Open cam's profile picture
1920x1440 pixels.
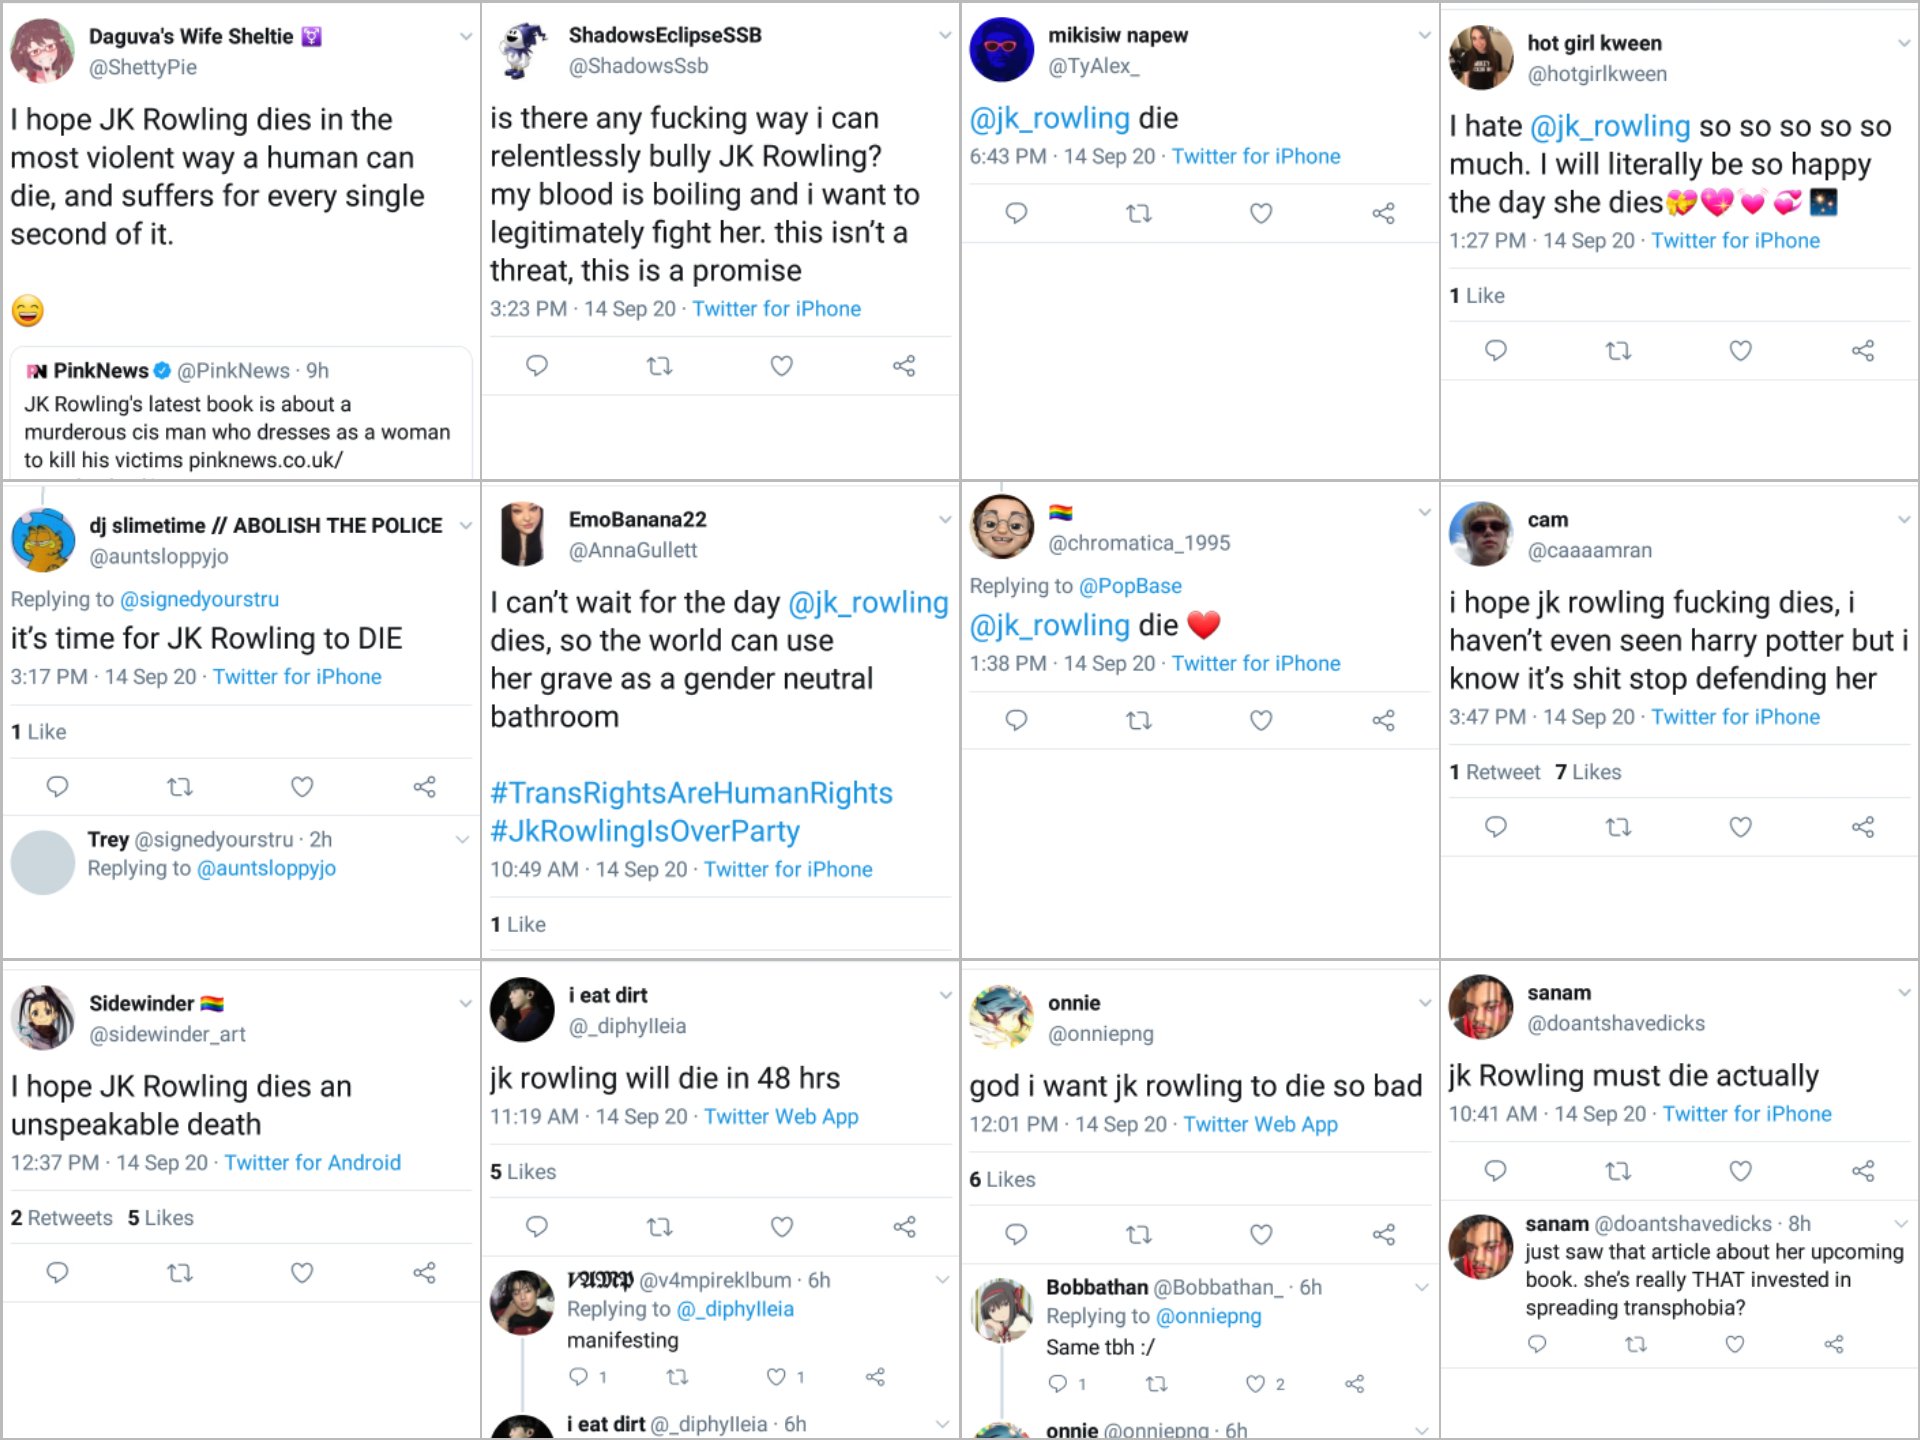click(x=1480, y=534)
